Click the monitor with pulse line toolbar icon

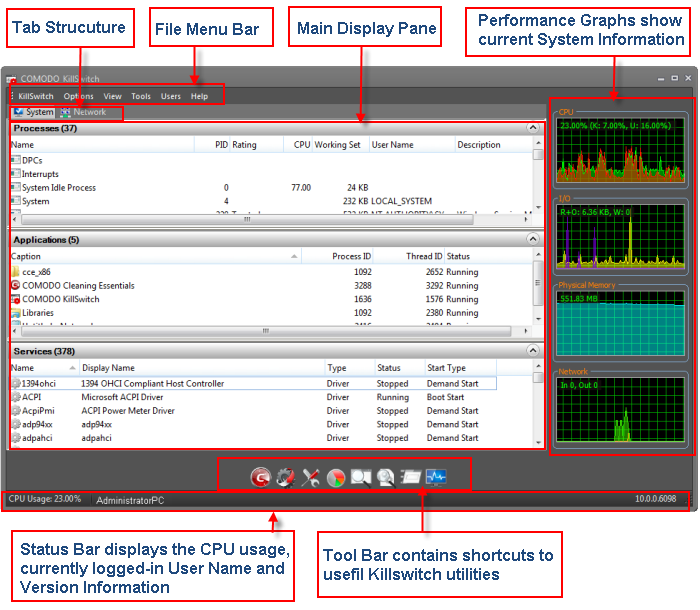[x=436, y=477]
